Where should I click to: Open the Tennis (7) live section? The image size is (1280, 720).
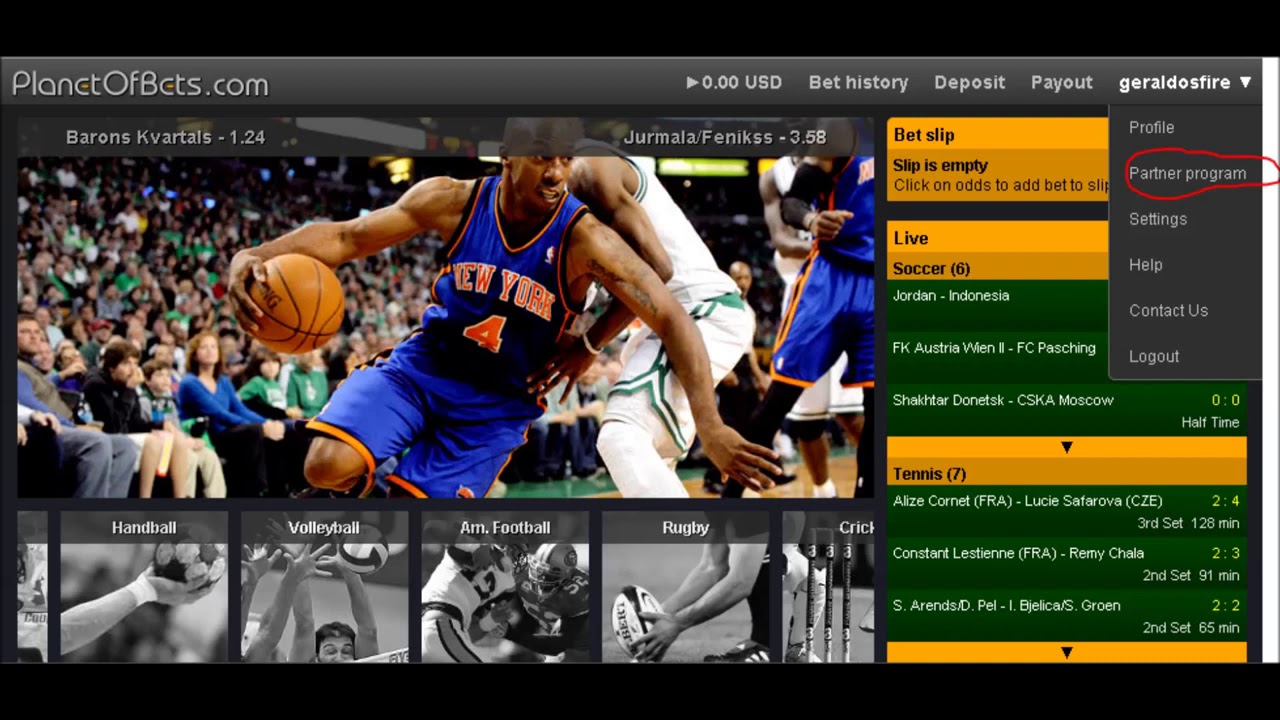point(1066,474)
